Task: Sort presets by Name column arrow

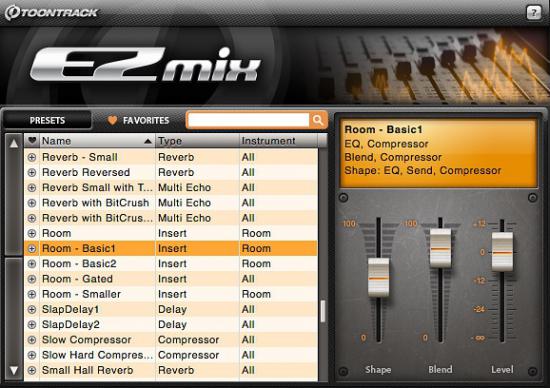Action: click(148, 141)
